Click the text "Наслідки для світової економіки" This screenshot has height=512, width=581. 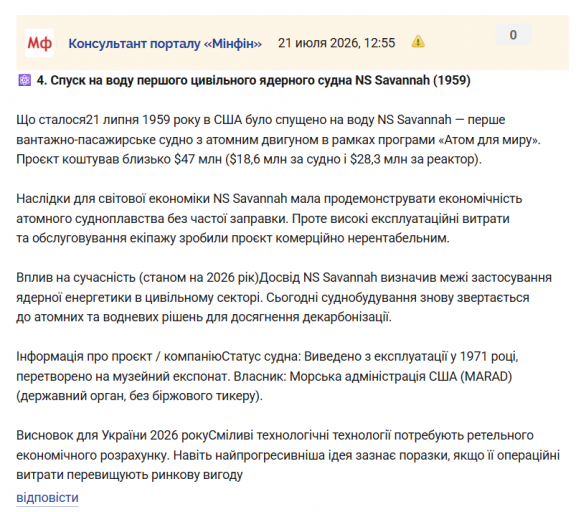(113, 199)
